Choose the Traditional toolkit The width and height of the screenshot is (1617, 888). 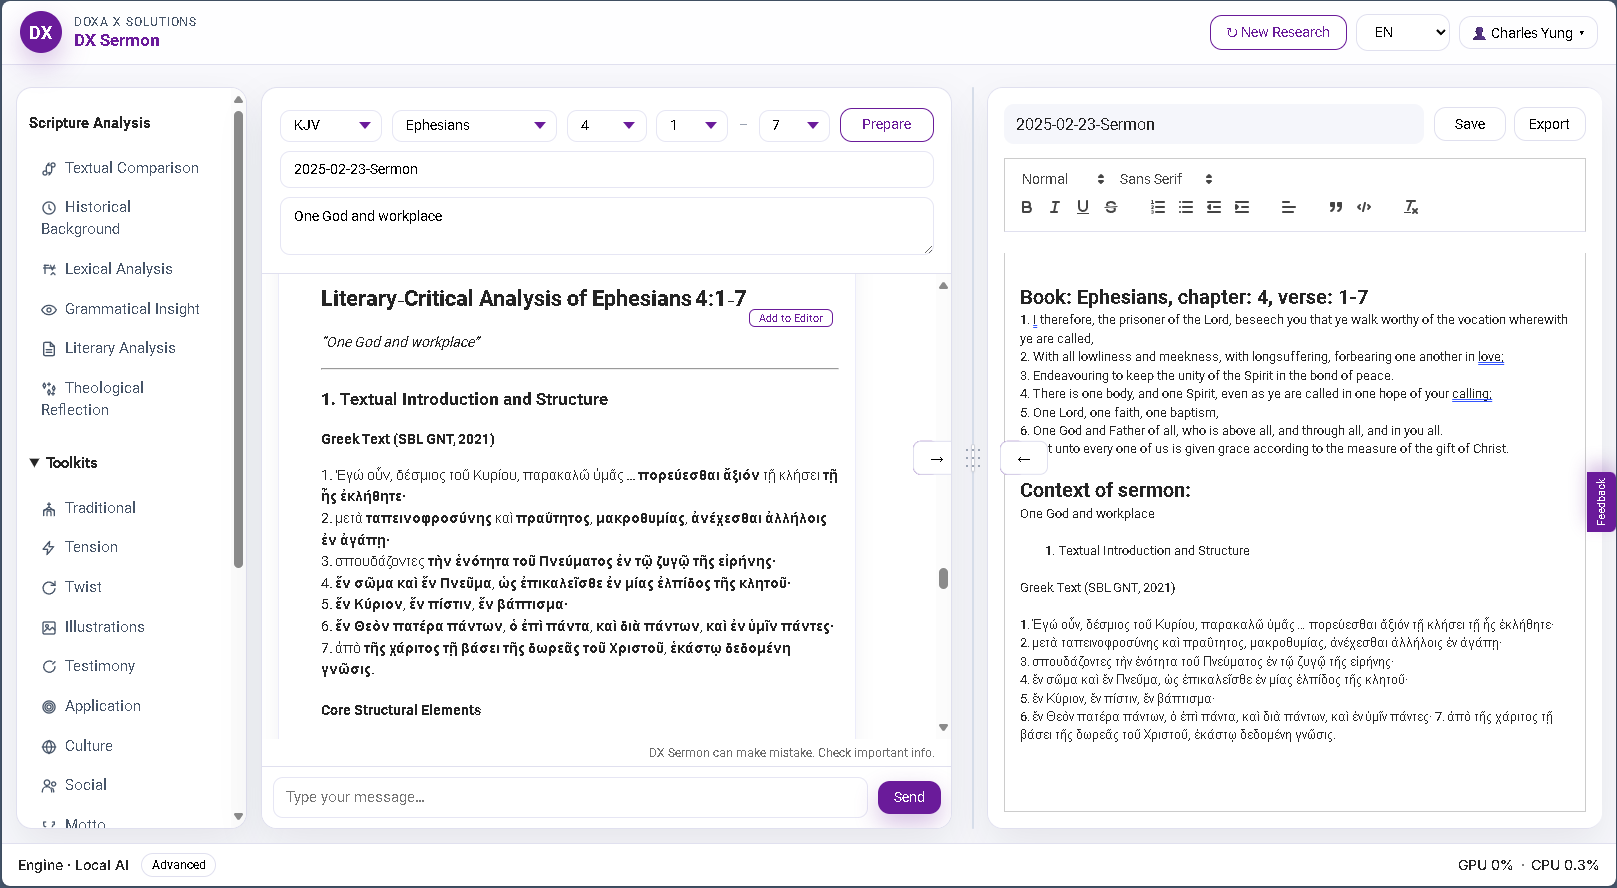point(88,508)
